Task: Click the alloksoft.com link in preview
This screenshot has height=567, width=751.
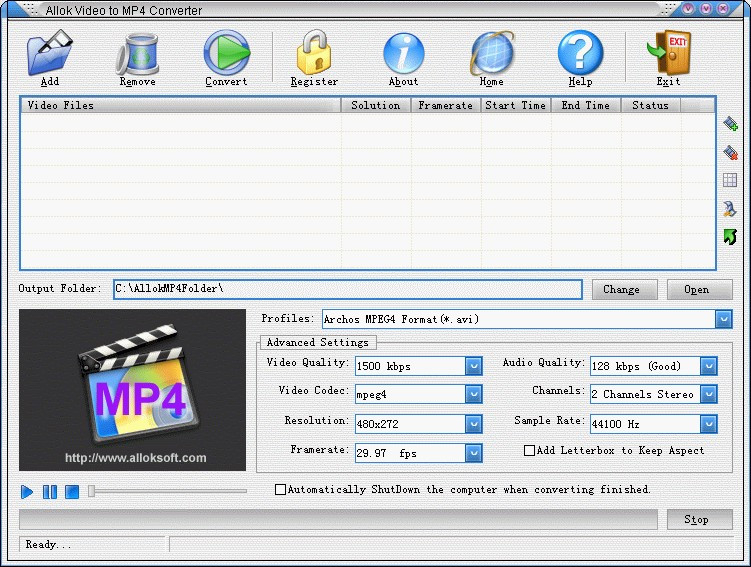Action: (136, 458)
